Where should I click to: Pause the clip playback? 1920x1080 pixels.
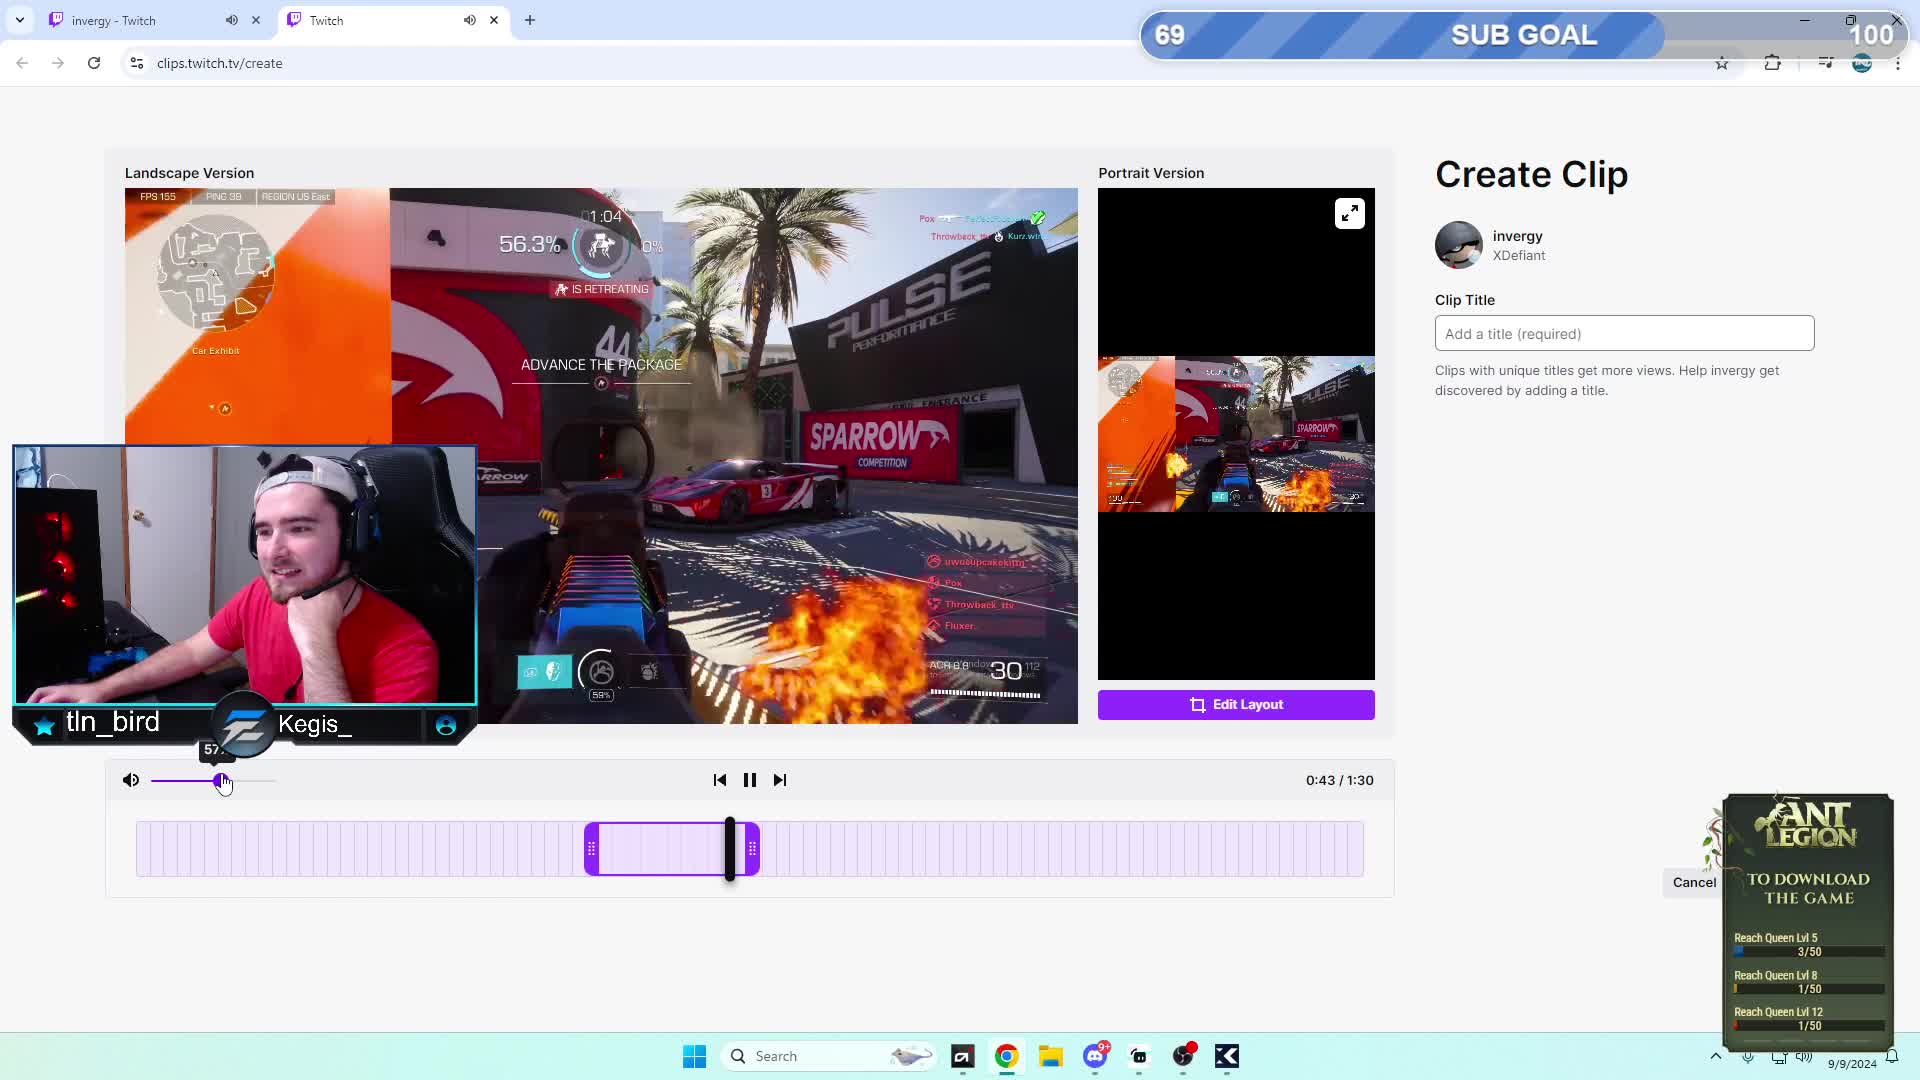coord(750,780)
